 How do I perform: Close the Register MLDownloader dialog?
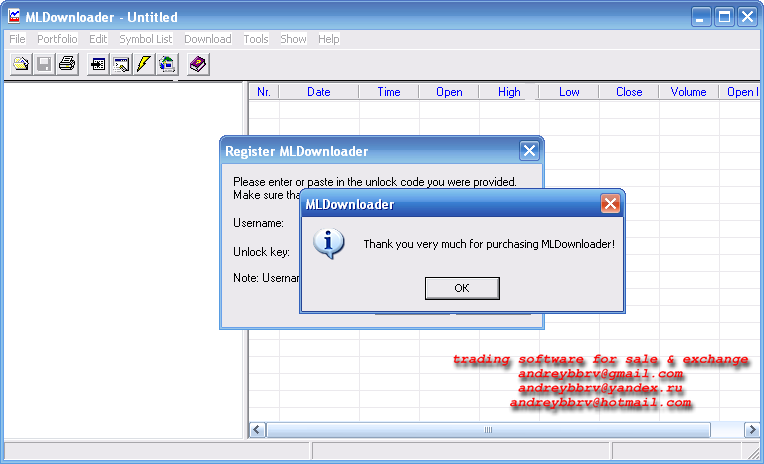coord(530,151)
